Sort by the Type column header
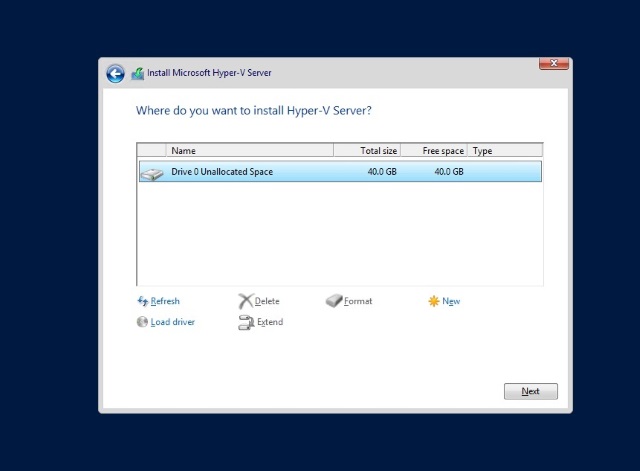This screenshot has height=471, width=640. point(505,150)
